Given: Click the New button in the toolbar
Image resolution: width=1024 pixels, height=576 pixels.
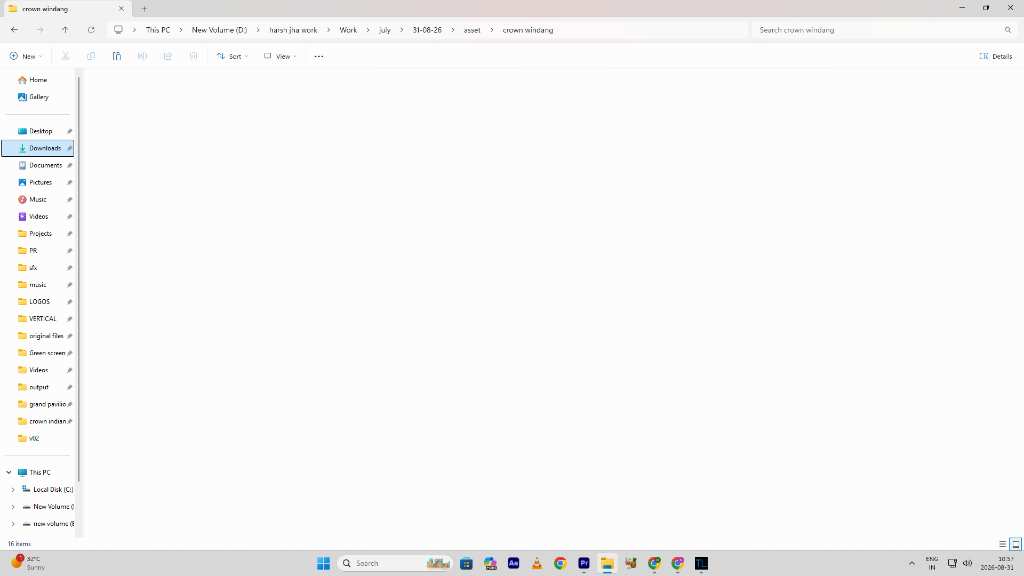Looking at the screenshot, I should point(26,56).
